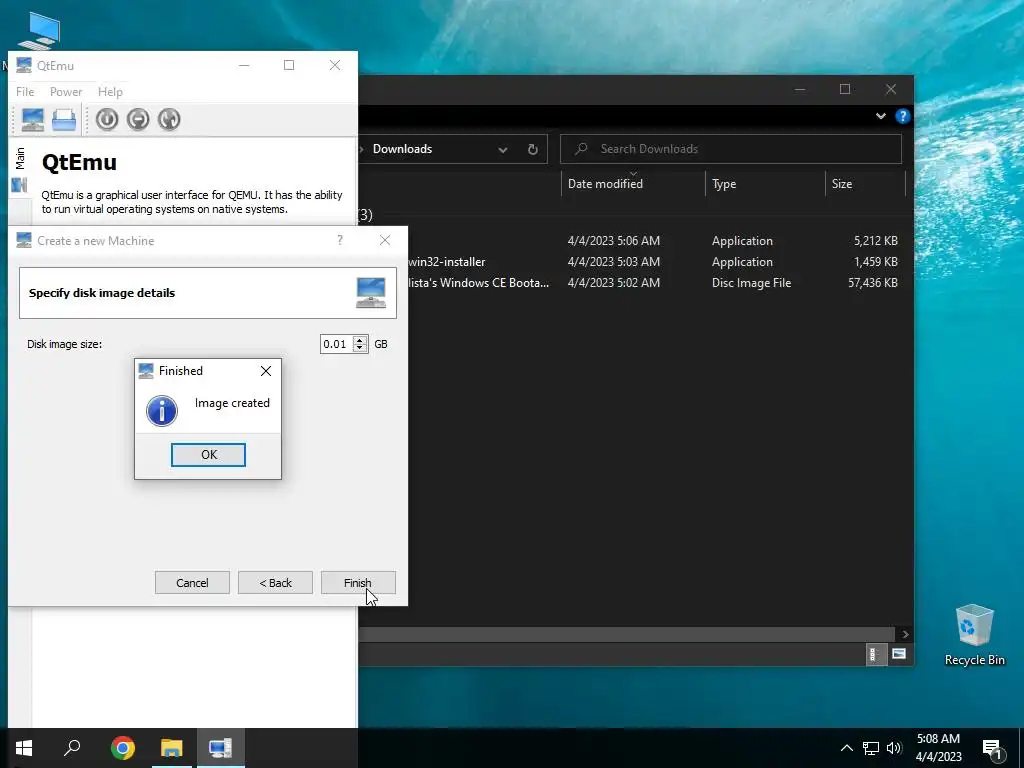Screen dimensions: 1024x768
Task: Show hidden system tray icons
Action: point(846,748)
